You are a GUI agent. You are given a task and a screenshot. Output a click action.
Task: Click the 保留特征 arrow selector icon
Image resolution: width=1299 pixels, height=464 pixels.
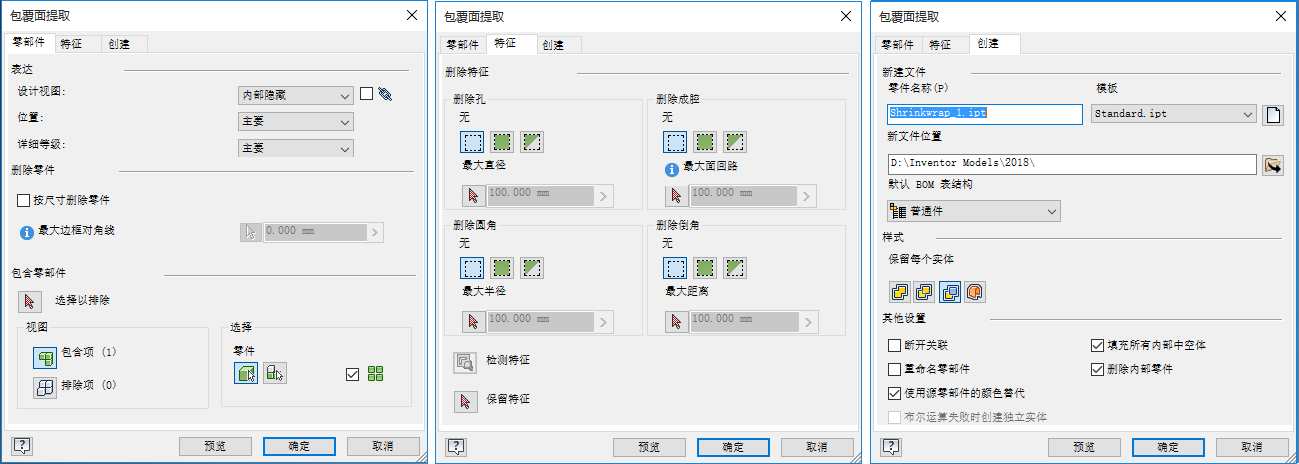tap(465, 401)
